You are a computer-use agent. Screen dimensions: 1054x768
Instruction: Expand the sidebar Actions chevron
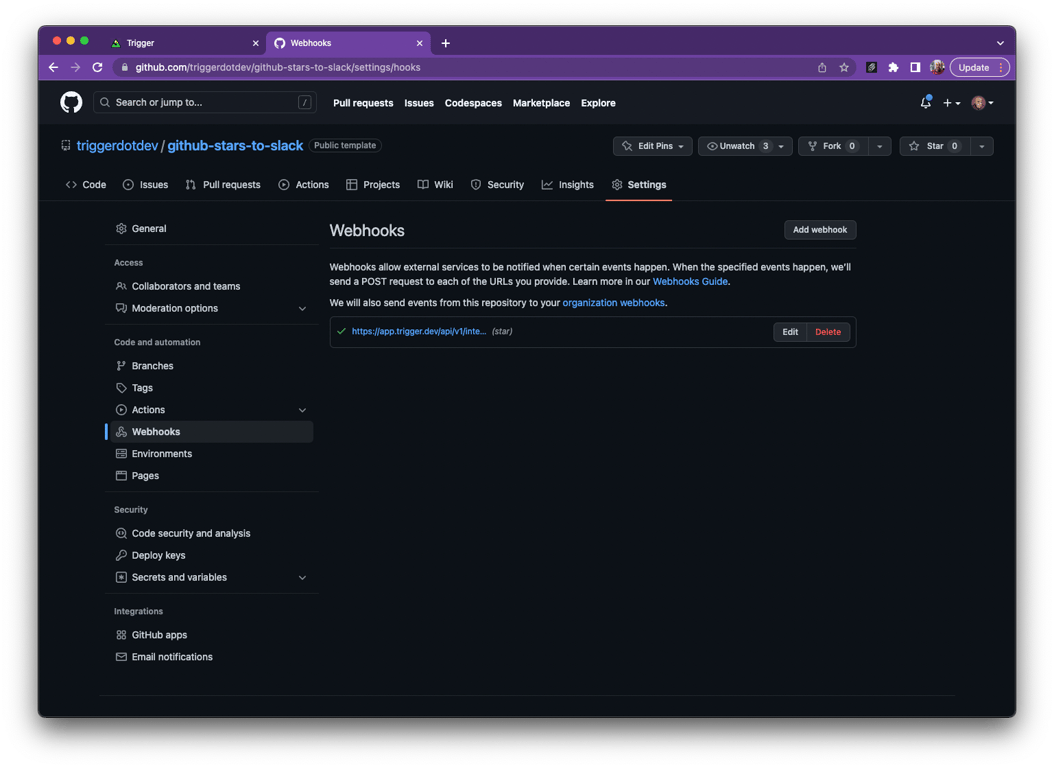click(x=302, y=410)
